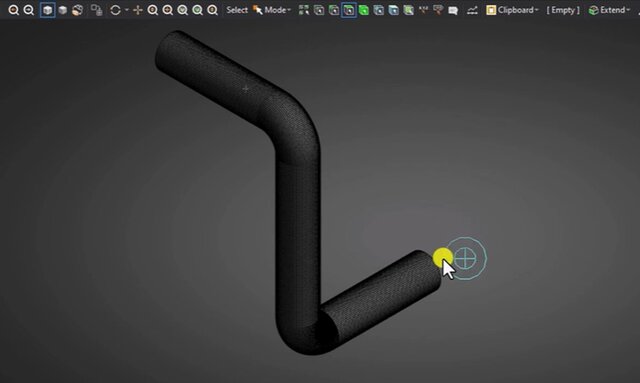Click the red funnel-shaped toolbar icon
This screenshot has height=383, width=640.
click(x=438, y=10)
